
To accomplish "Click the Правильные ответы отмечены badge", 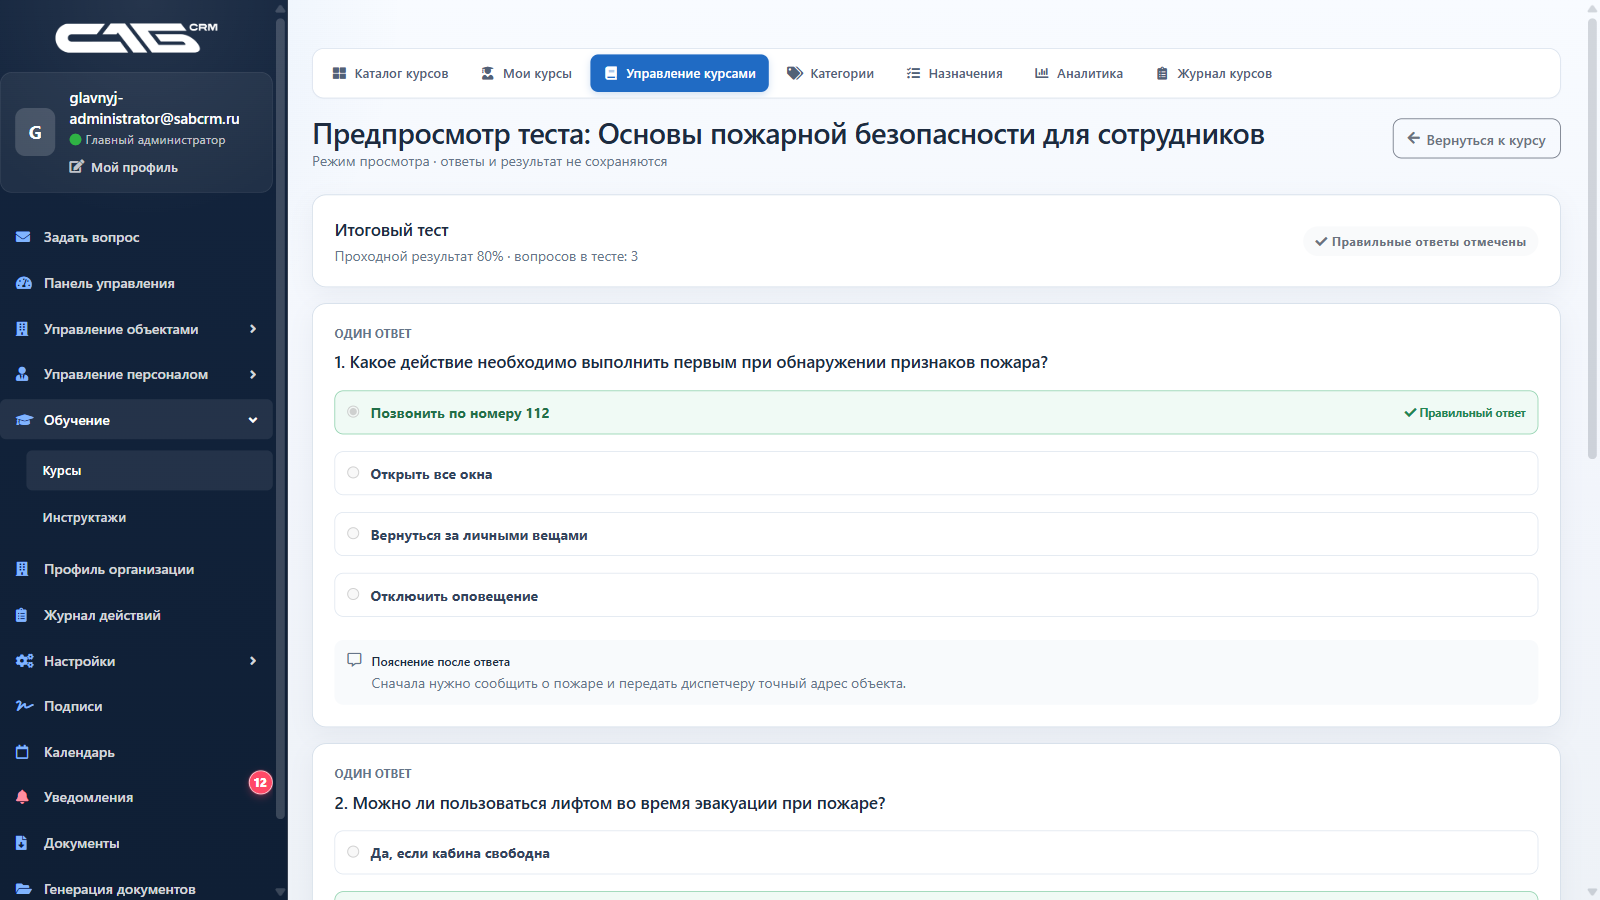I will [1420, 241].
